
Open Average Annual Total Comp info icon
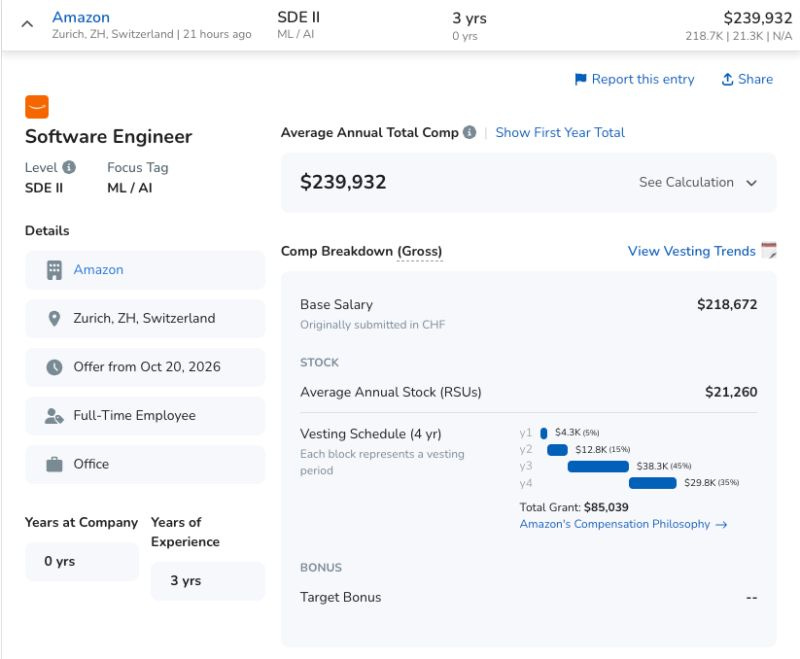[x=469, y=133]
